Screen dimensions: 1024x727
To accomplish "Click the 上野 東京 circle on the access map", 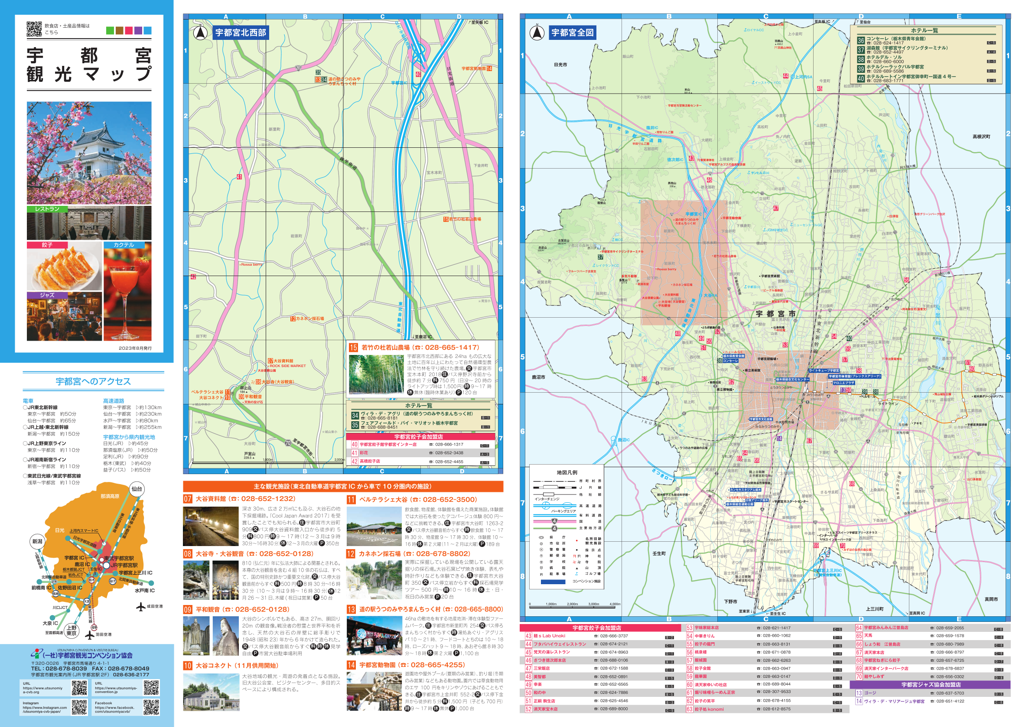I will tap(71, 631).
